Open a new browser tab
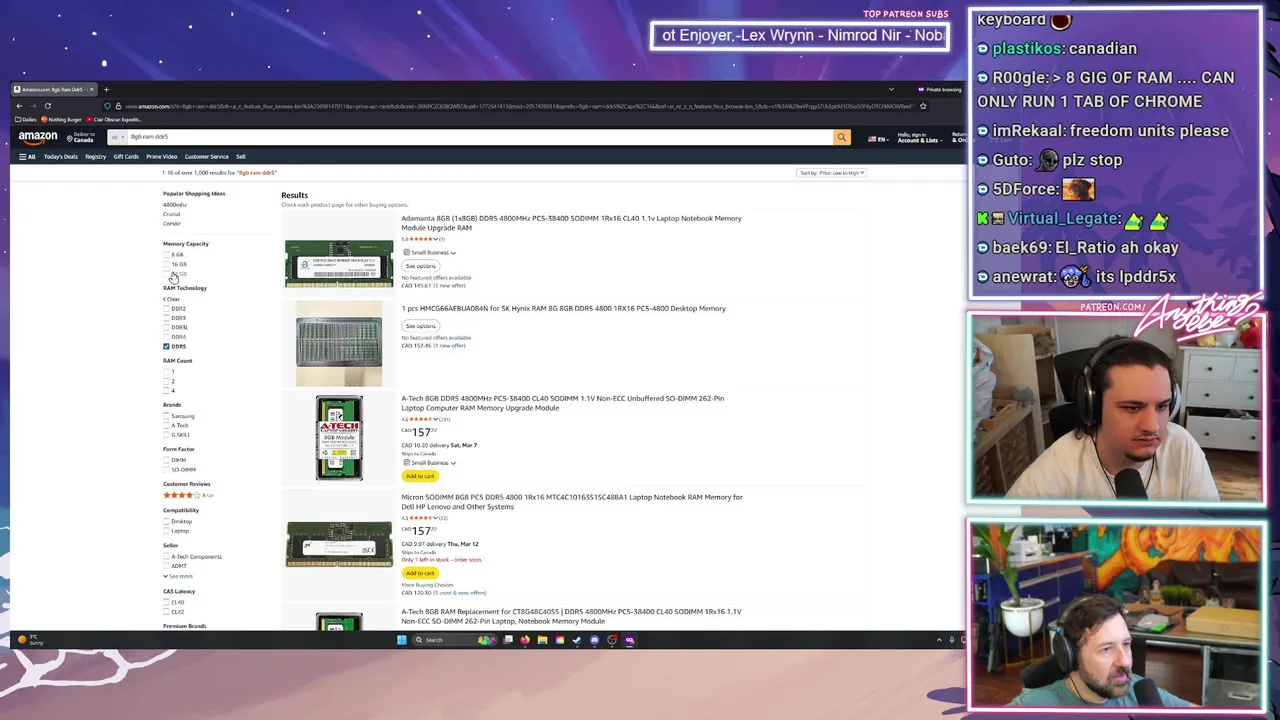The height and width of the screenshot is (720, 1280). (x=106, y=90)
